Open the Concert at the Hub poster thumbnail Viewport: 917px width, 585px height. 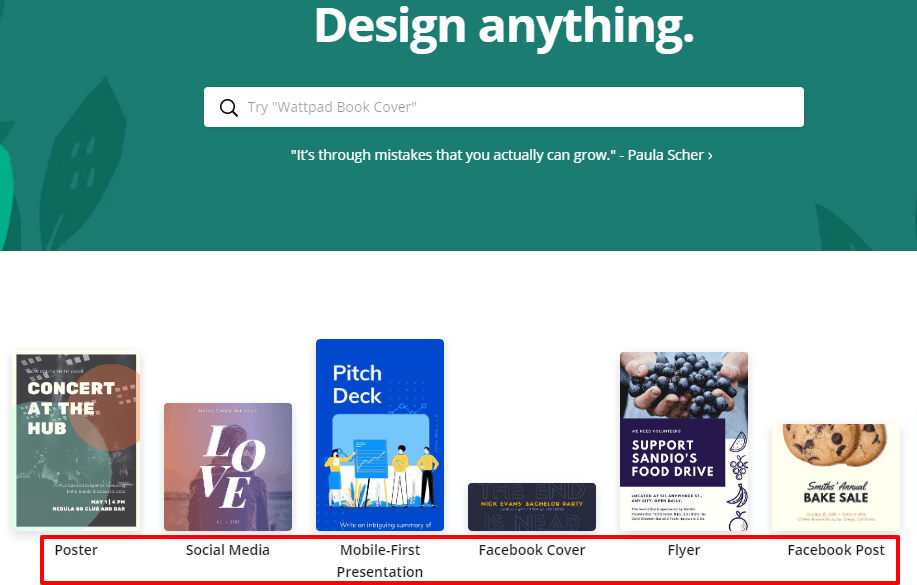pos(76,440)
